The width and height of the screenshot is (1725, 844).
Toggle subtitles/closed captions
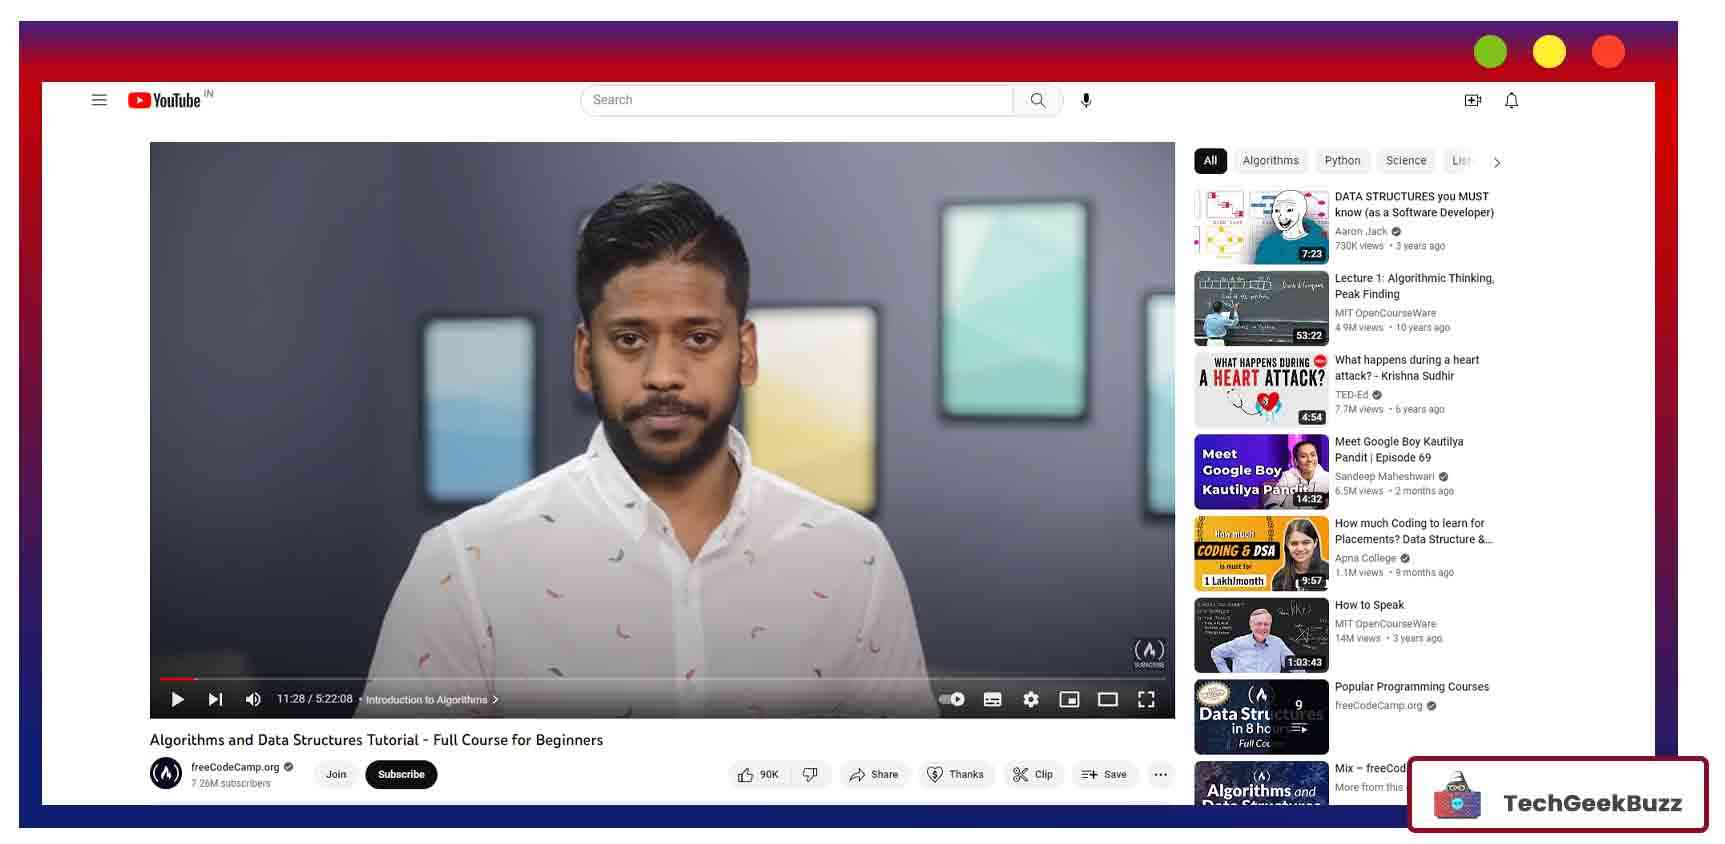[x=992, y=700]
